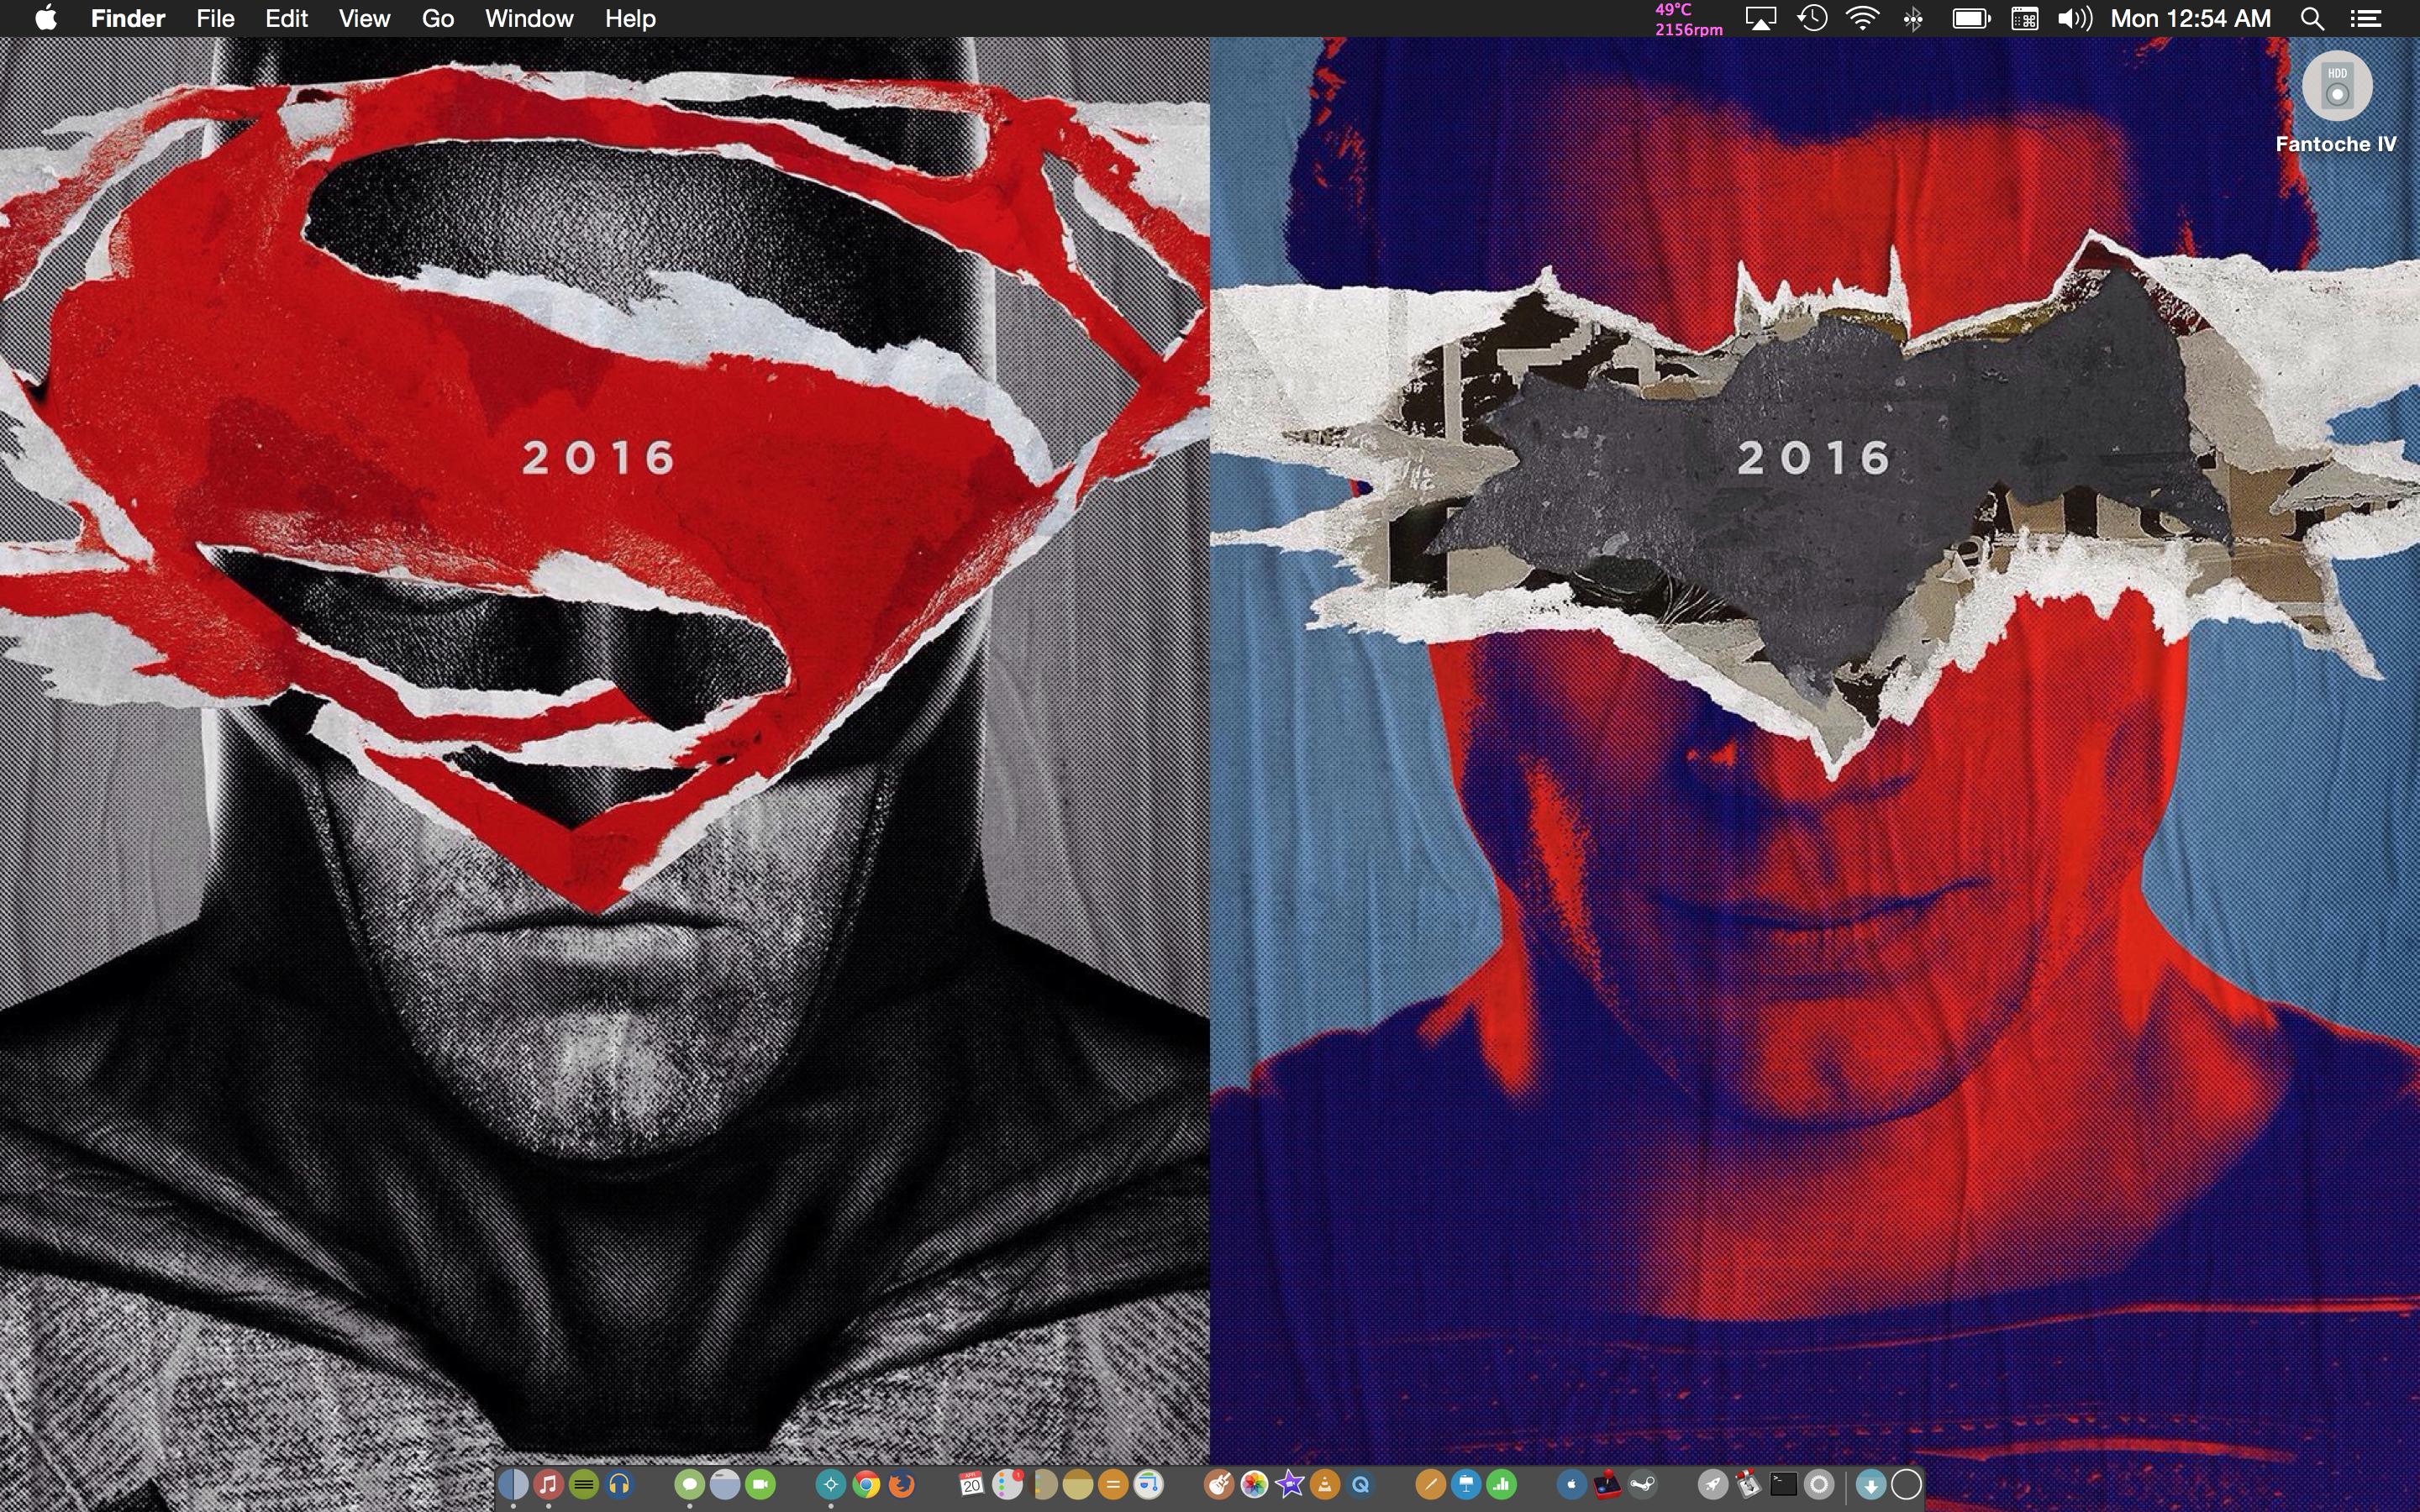Open Reminders with notification badge
This screenshot has width=2420, height=1512.
(1007, 1485)
